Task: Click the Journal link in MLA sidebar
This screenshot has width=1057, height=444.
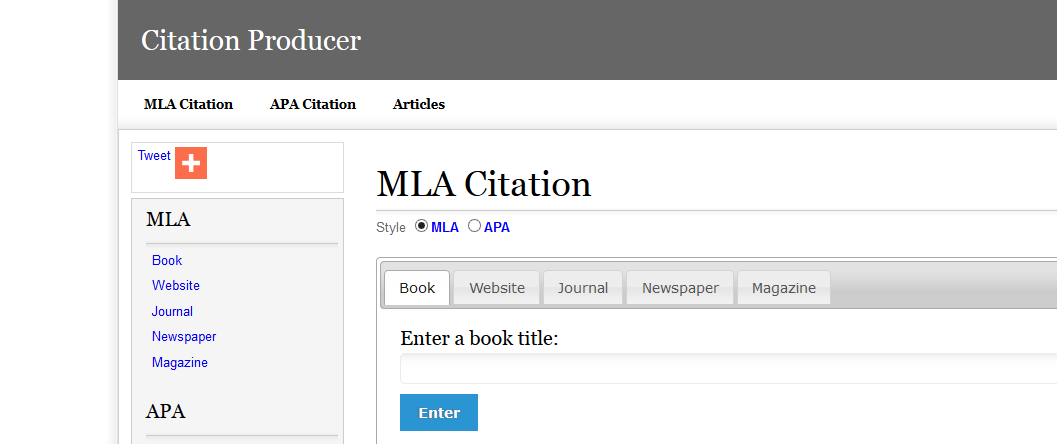Action: click(x=172, y=311)
